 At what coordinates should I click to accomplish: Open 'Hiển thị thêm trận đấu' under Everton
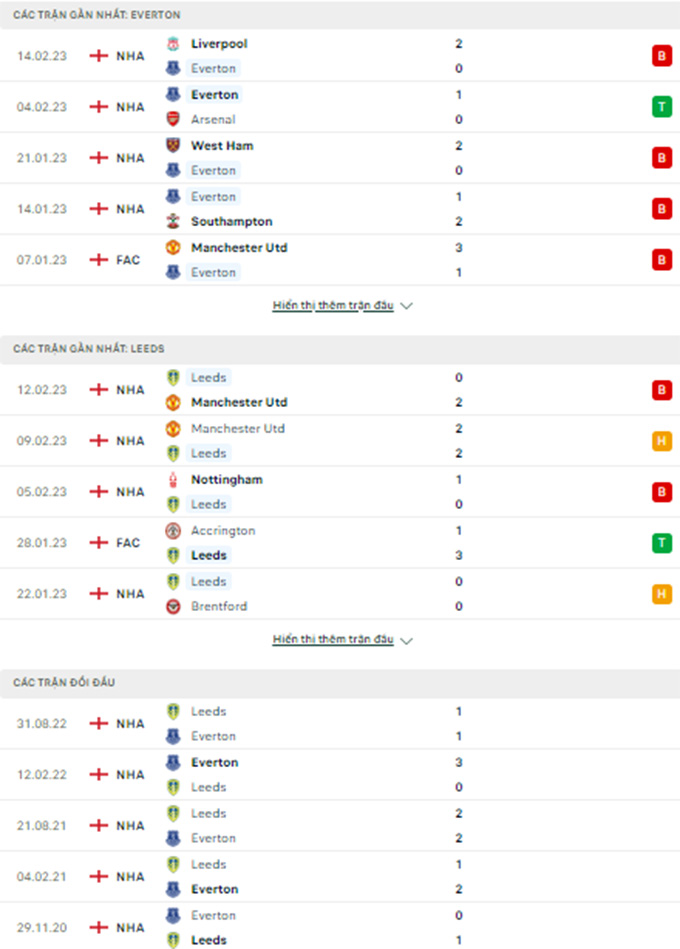(333, 306)
